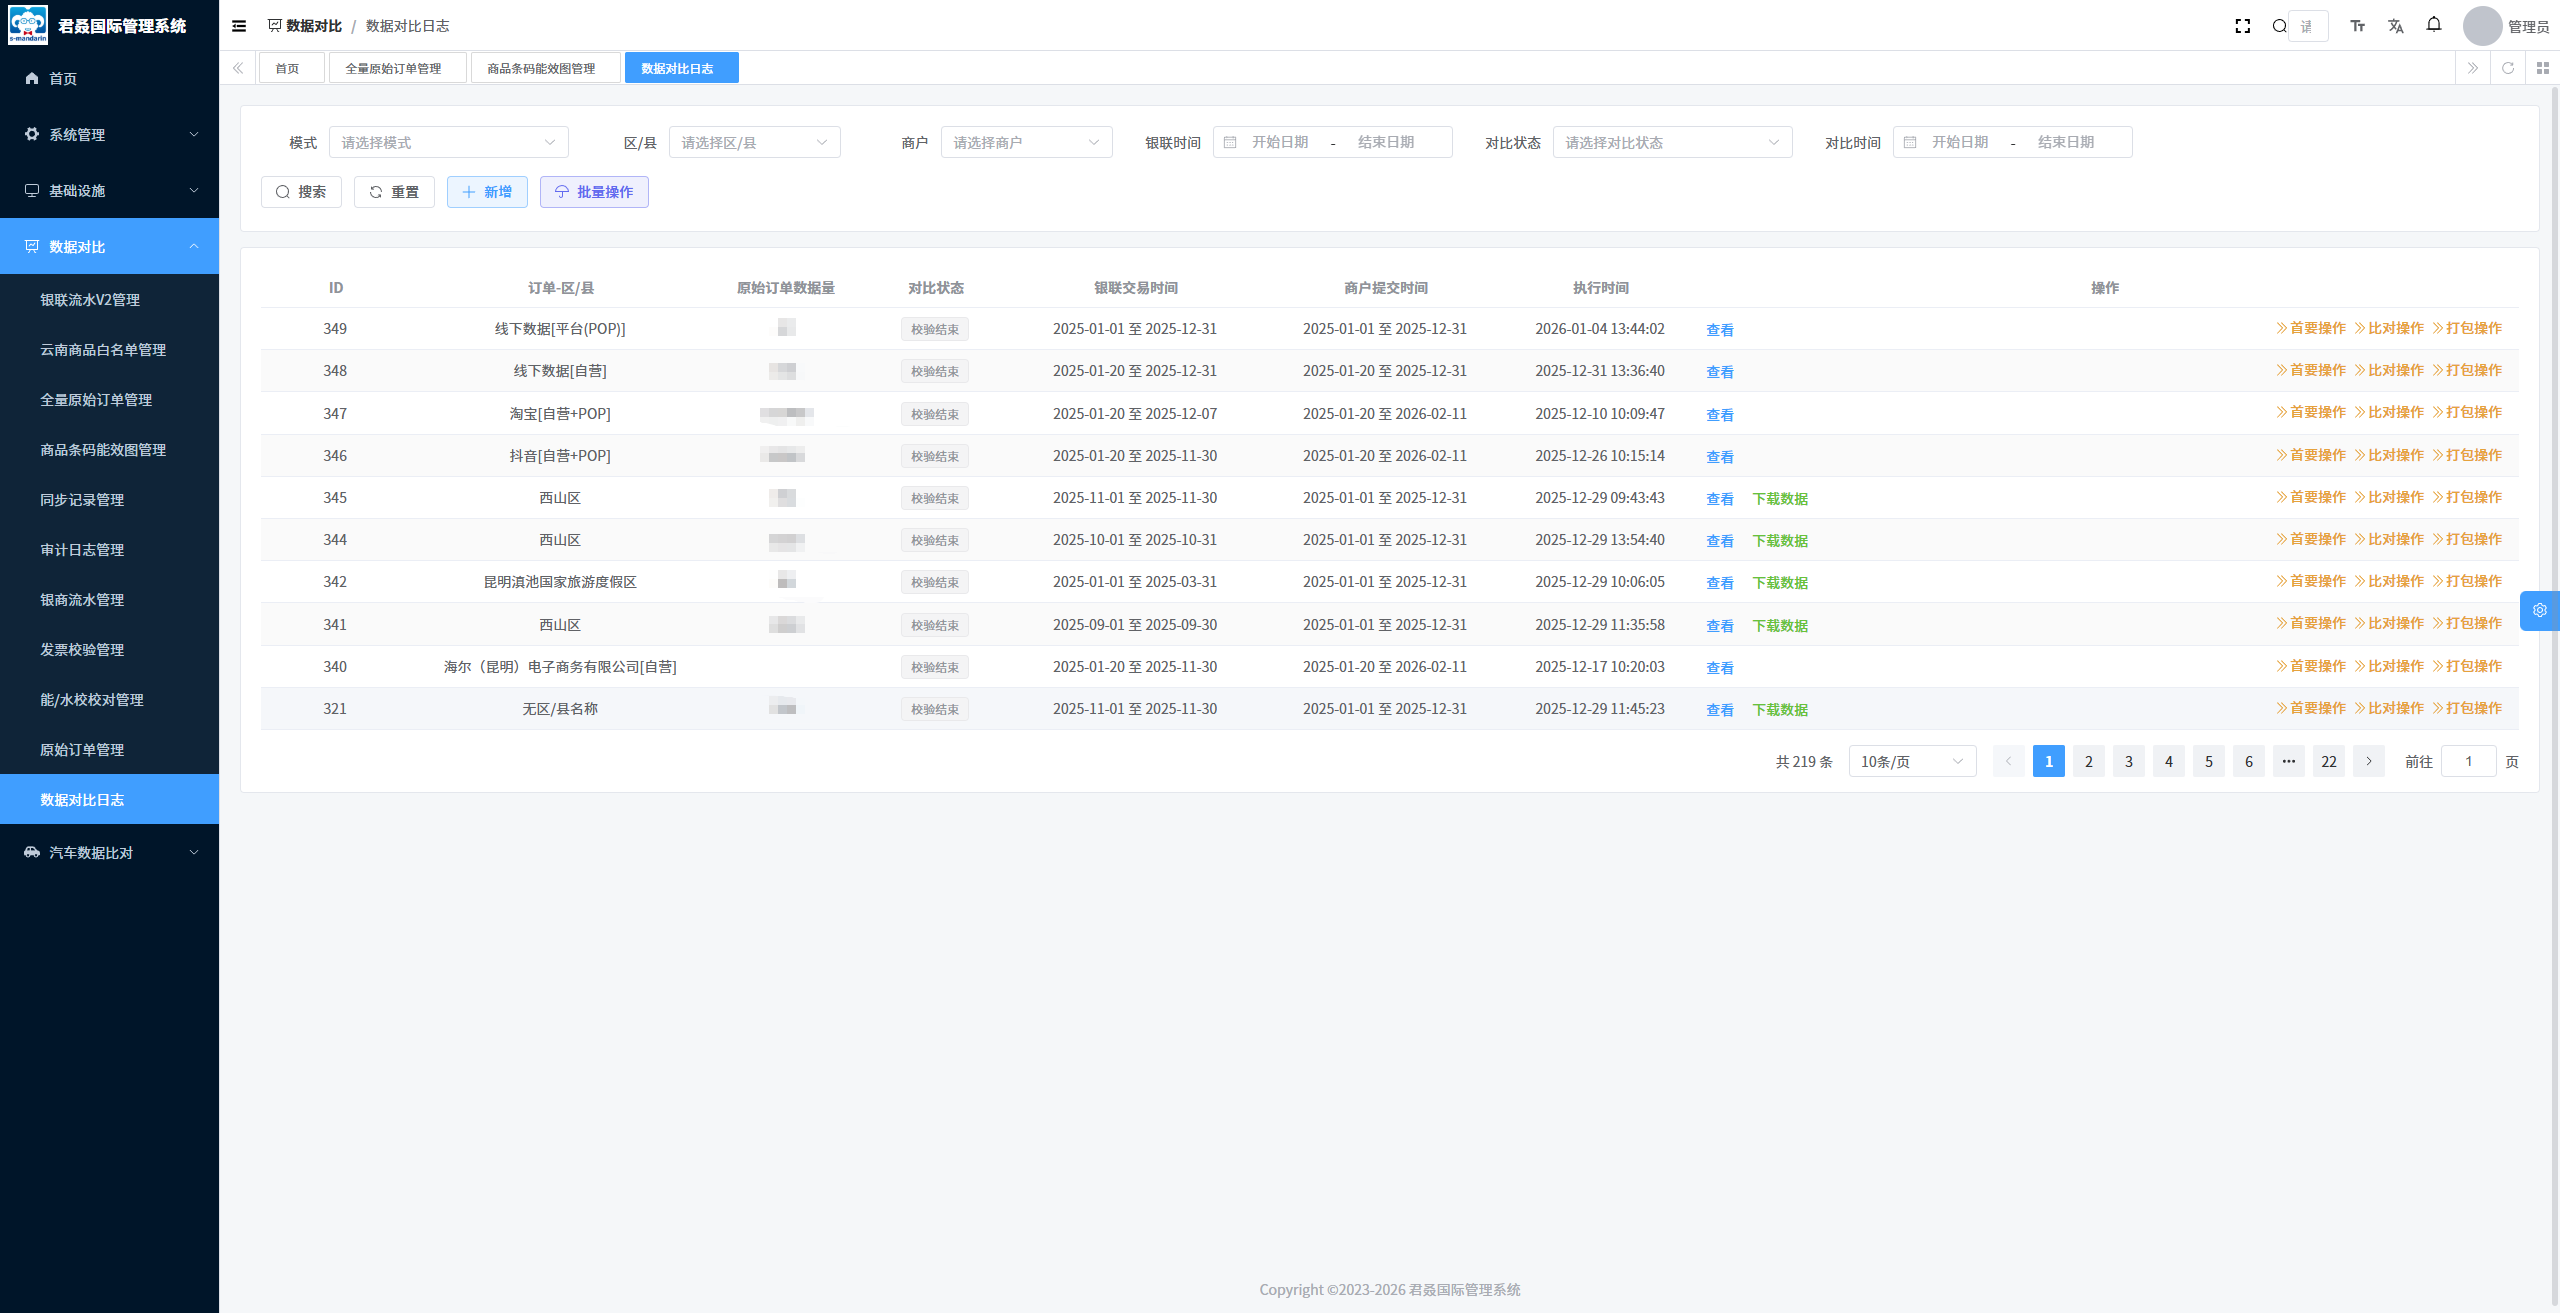
Task: Click the 银联时间 start date field
Action: (x=1280, y=142)
